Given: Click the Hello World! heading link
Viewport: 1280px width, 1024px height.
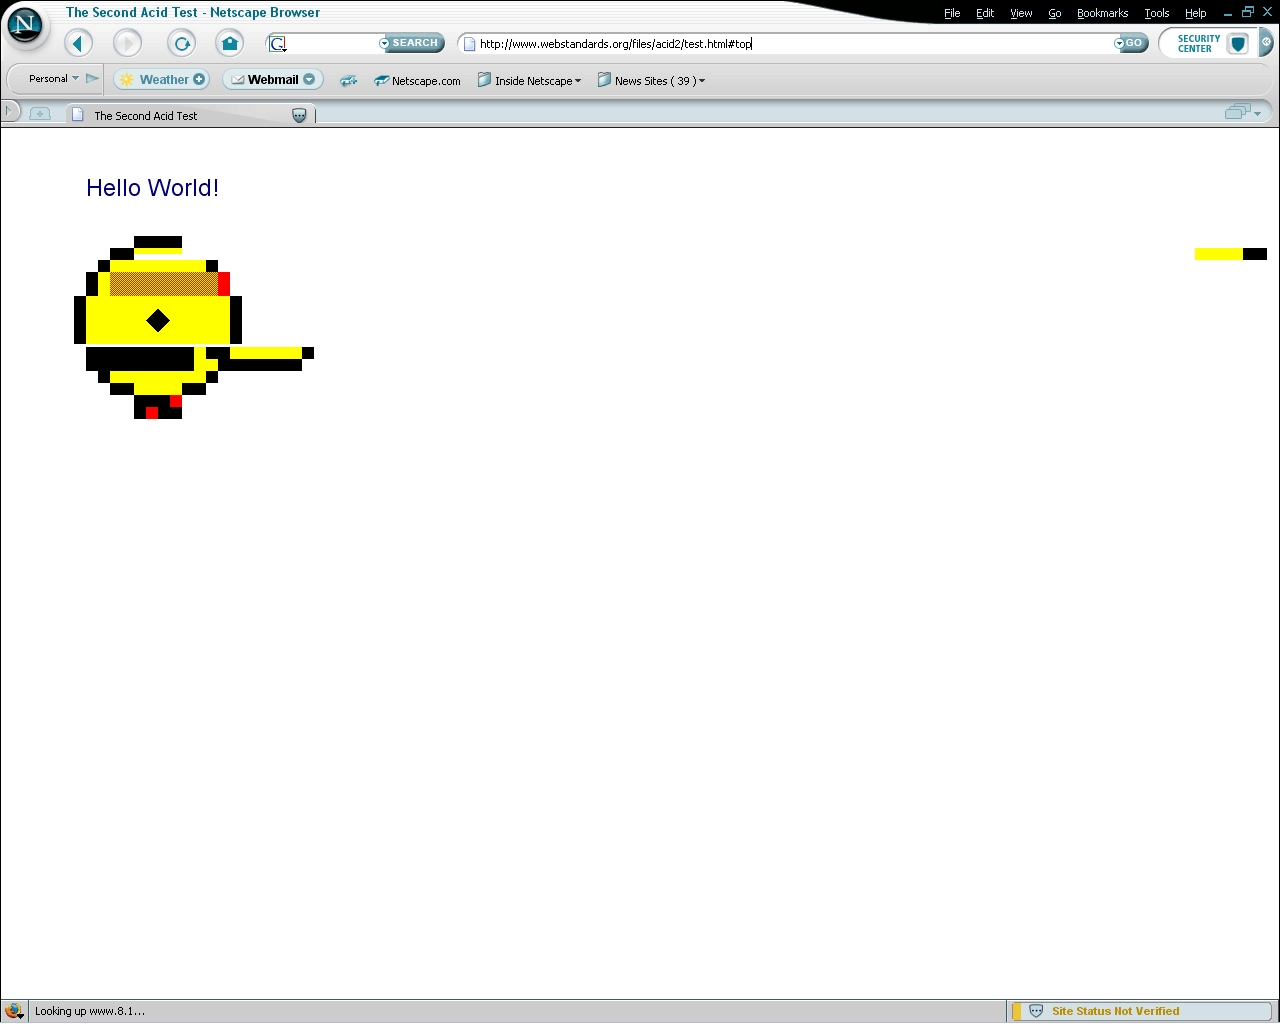Looking at the screenshot, I should click(x=152, y=188).
